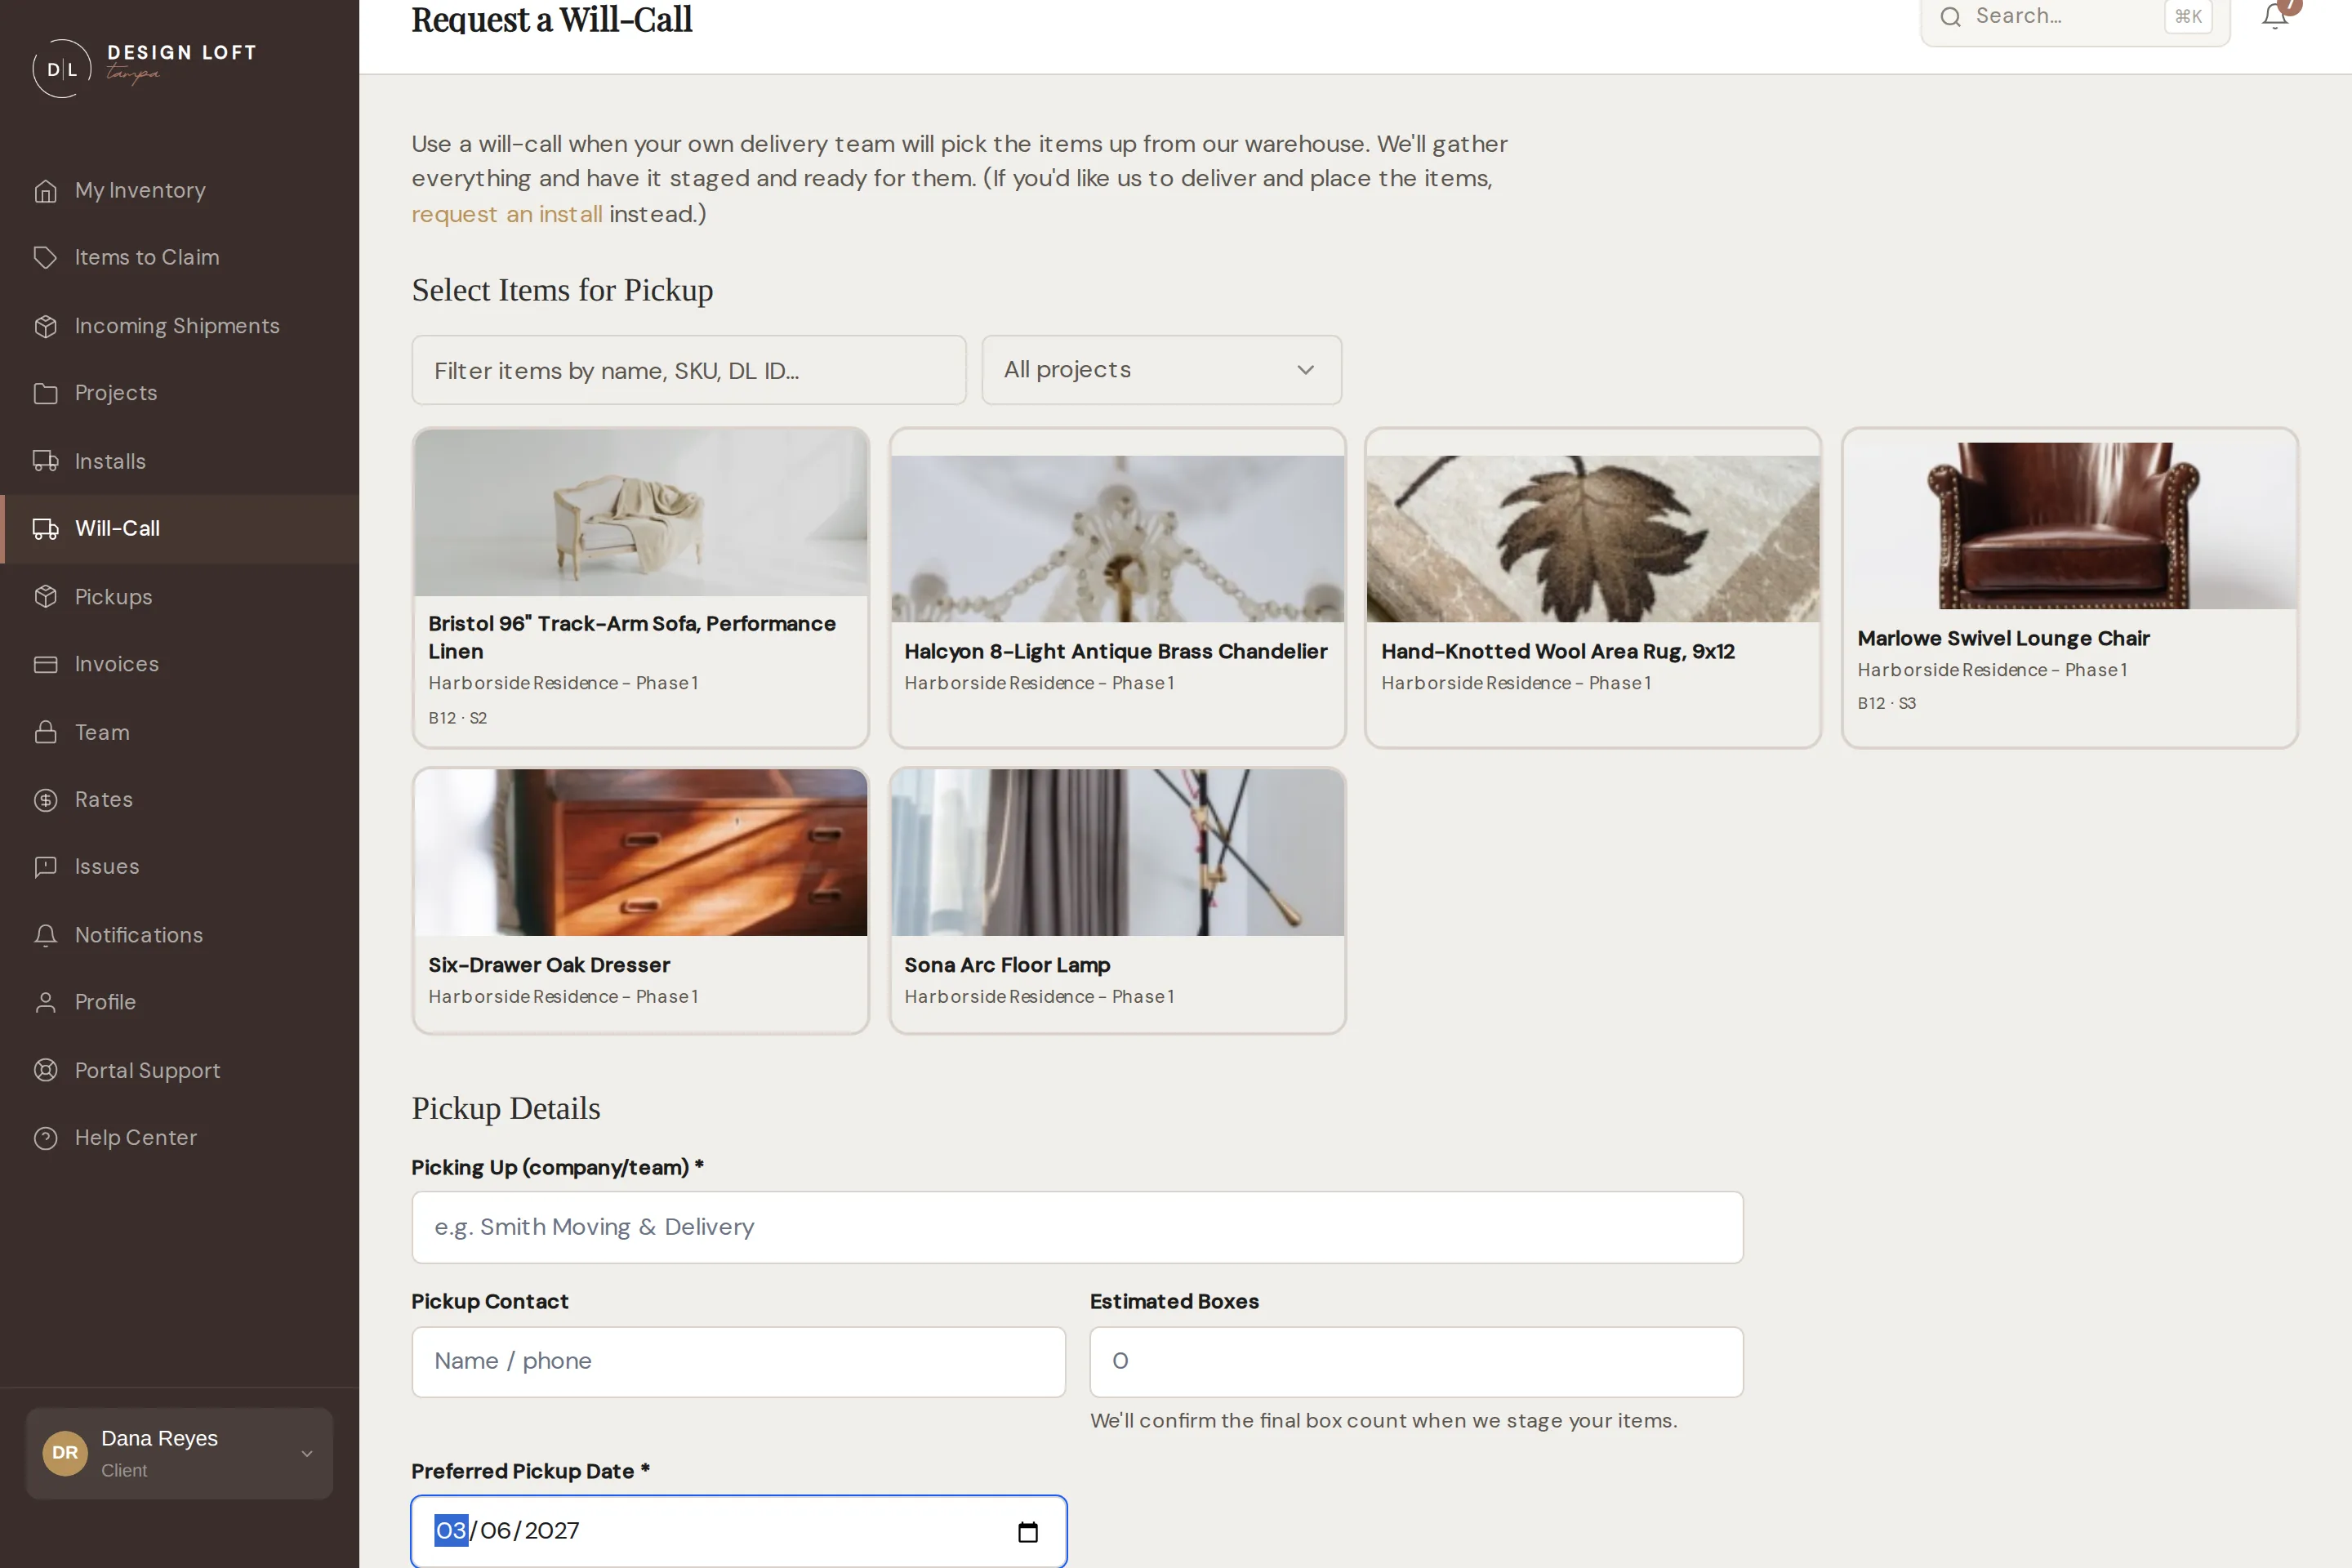Pick the Marlowe Swivel Lounge Chair card
Image resolution: width=2352 pixels, height=1568 pixels.
(2070, 588)
